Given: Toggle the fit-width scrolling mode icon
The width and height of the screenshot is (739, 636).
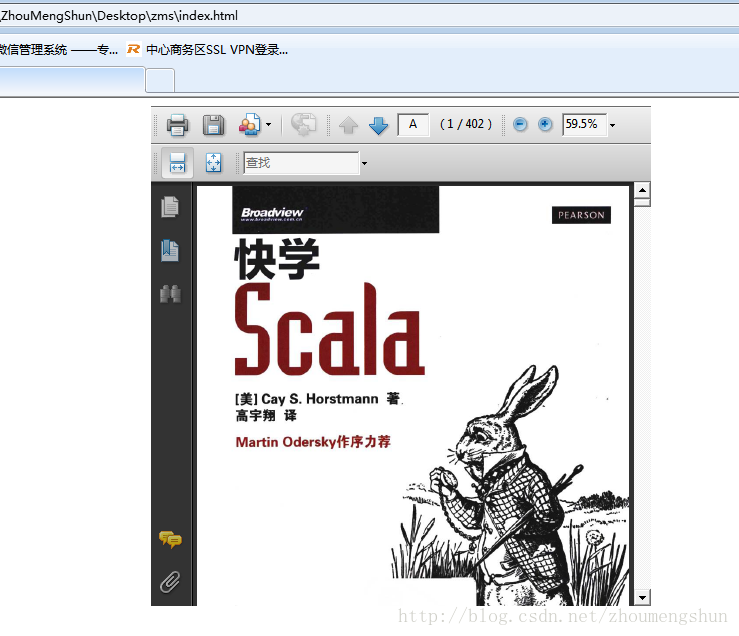Looking at the screenshot, I should tap(177, 163).
